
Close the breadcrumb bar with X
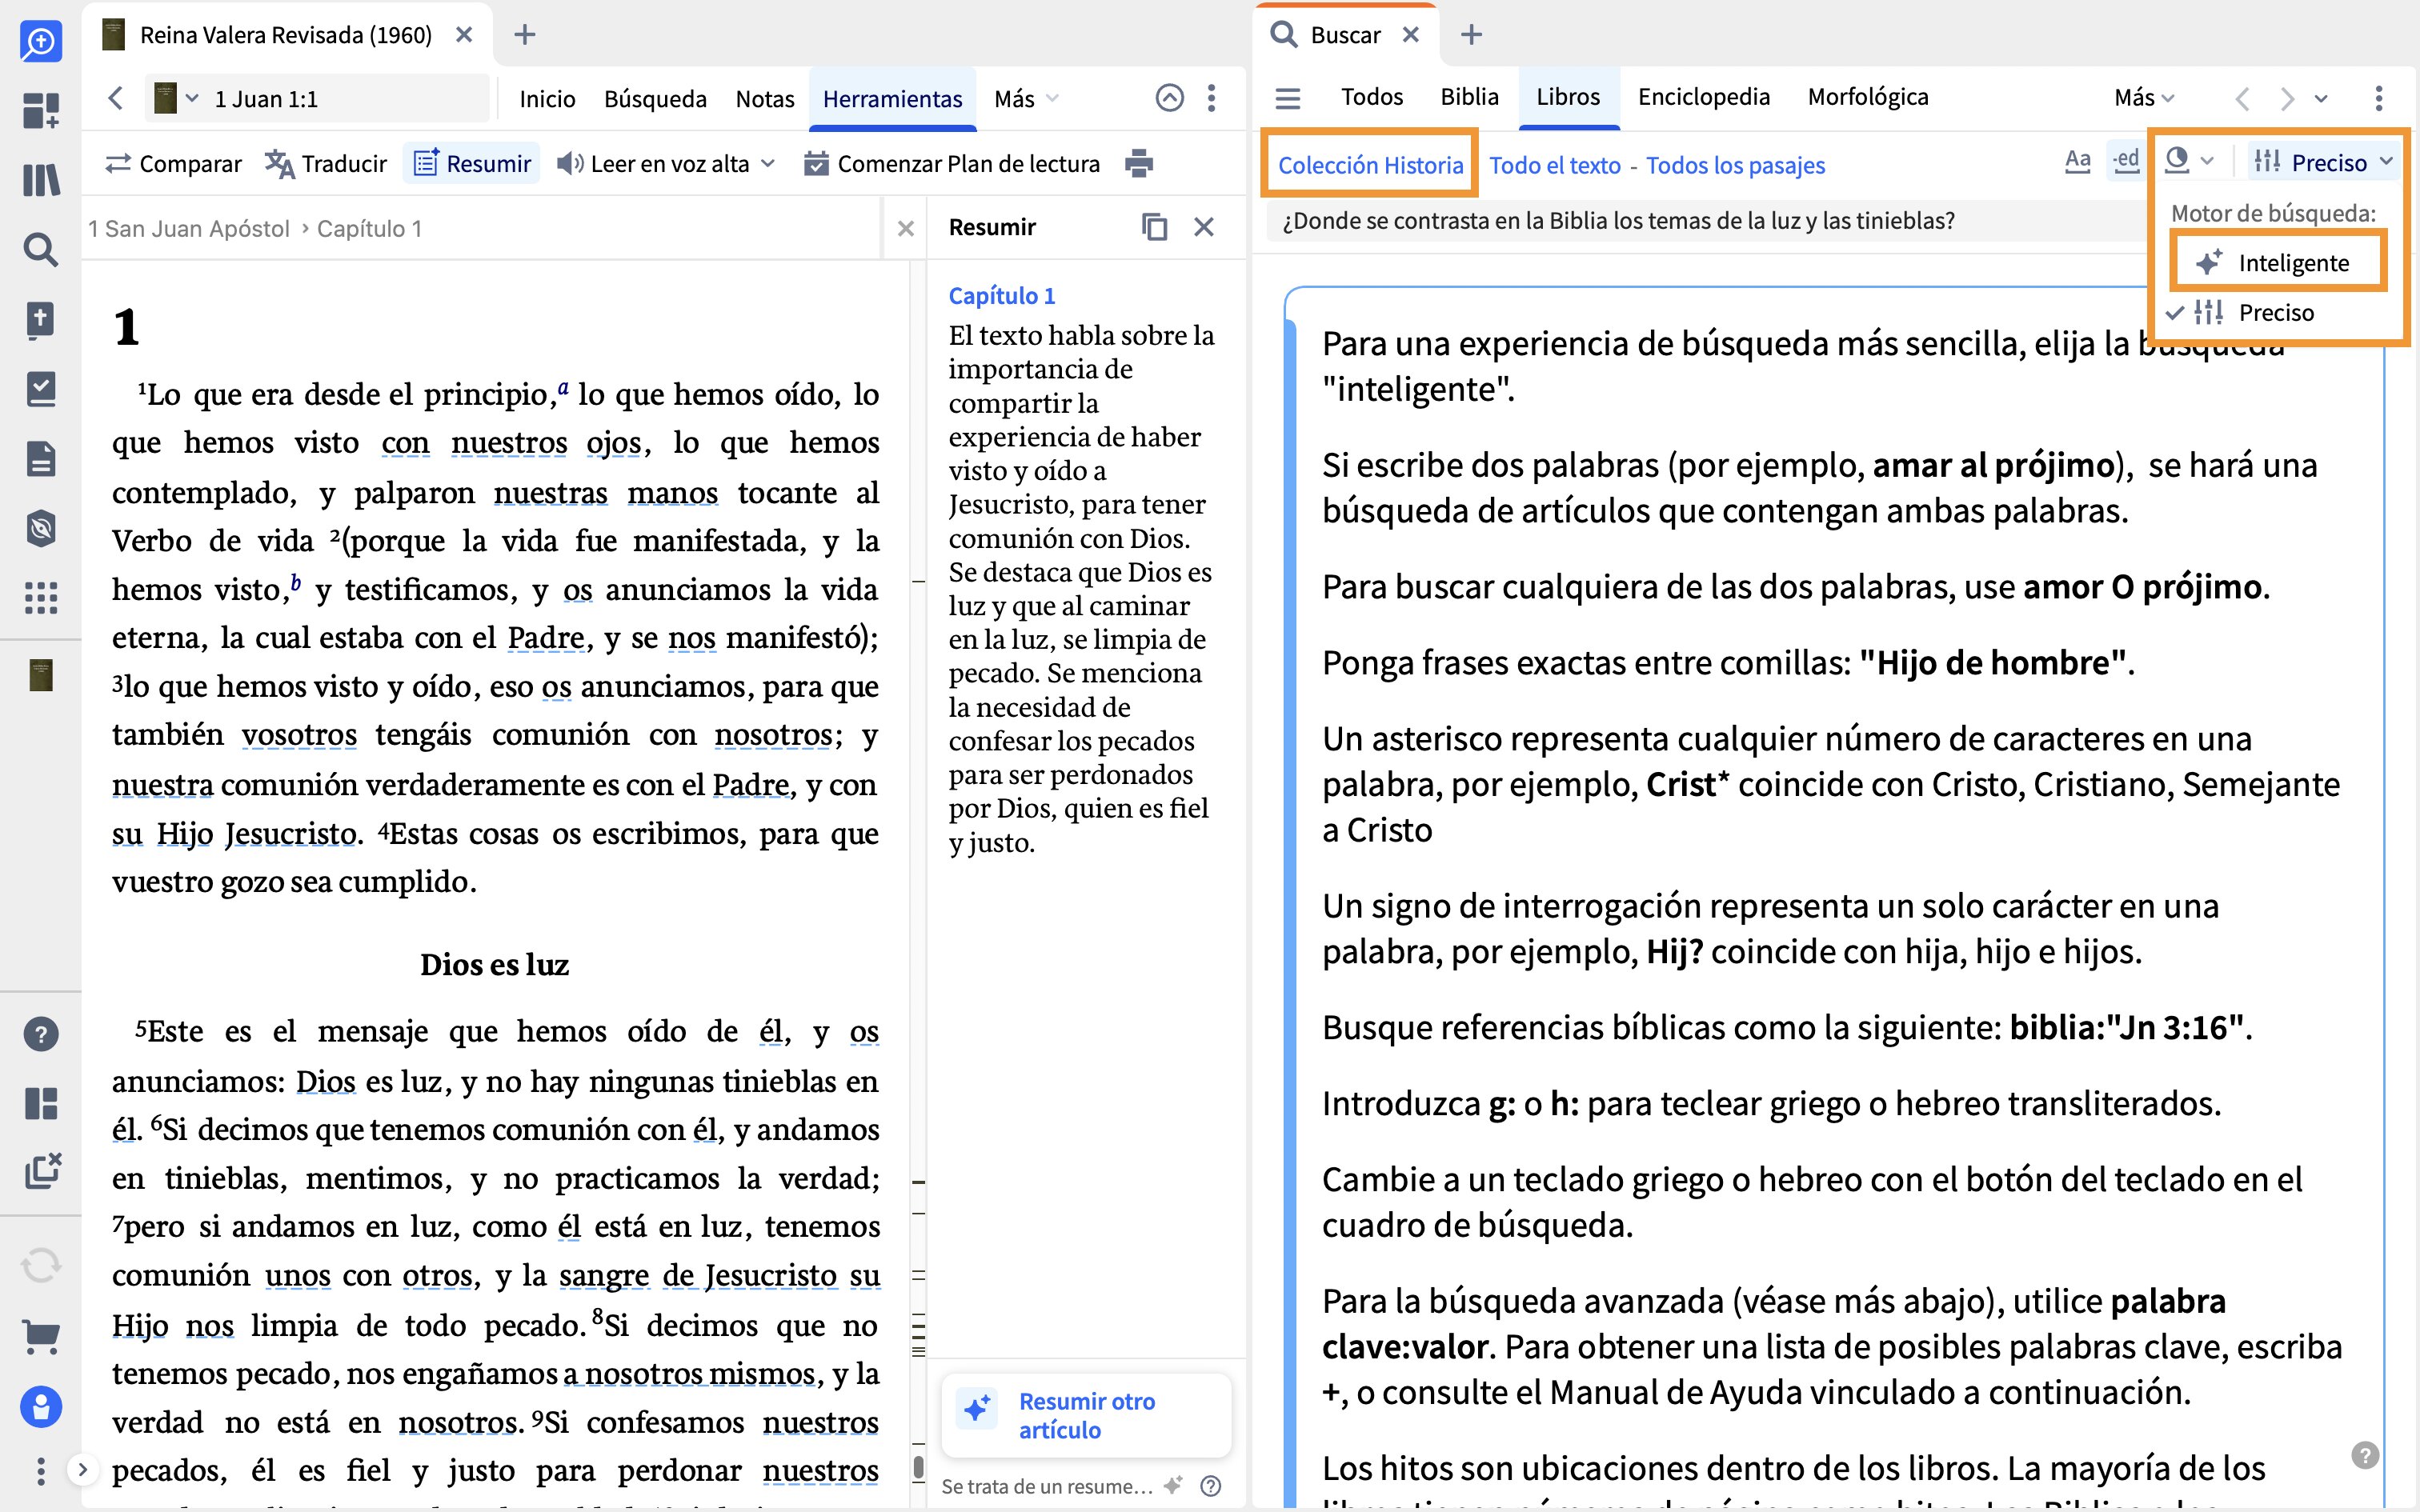pos(905,228)
